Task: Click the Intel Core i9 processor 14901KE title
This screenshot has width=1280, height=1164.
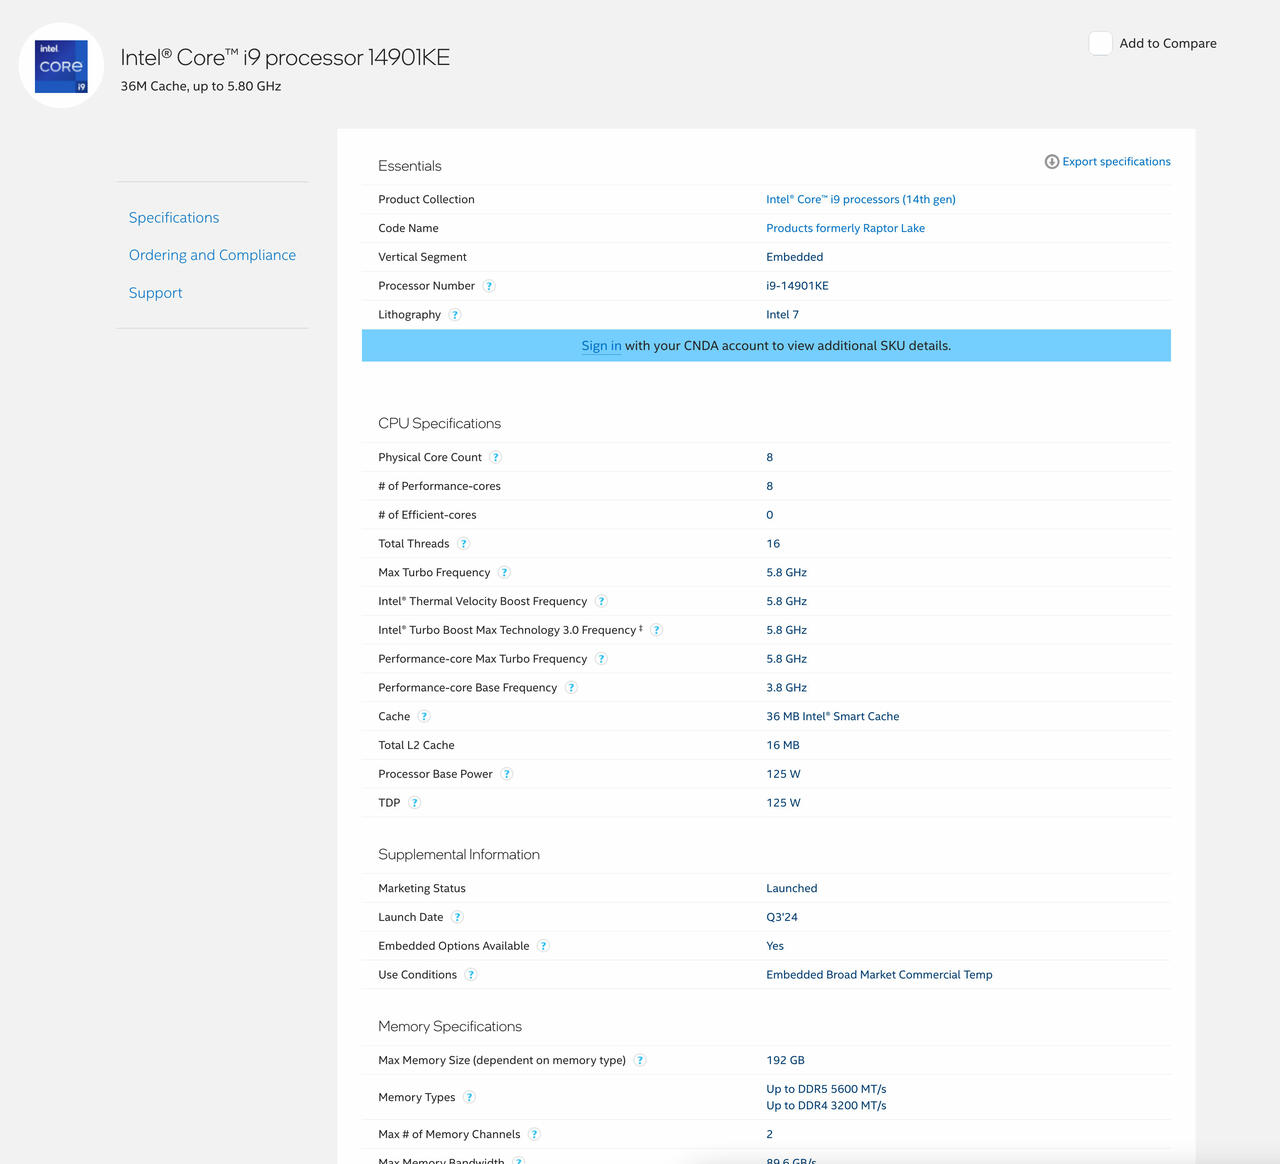Action: (x=285, y=58)
